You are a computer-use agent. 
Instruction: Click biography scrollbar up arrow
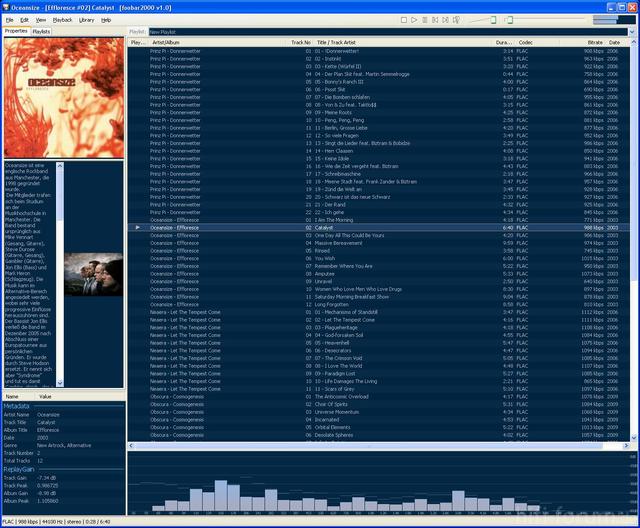60,165
